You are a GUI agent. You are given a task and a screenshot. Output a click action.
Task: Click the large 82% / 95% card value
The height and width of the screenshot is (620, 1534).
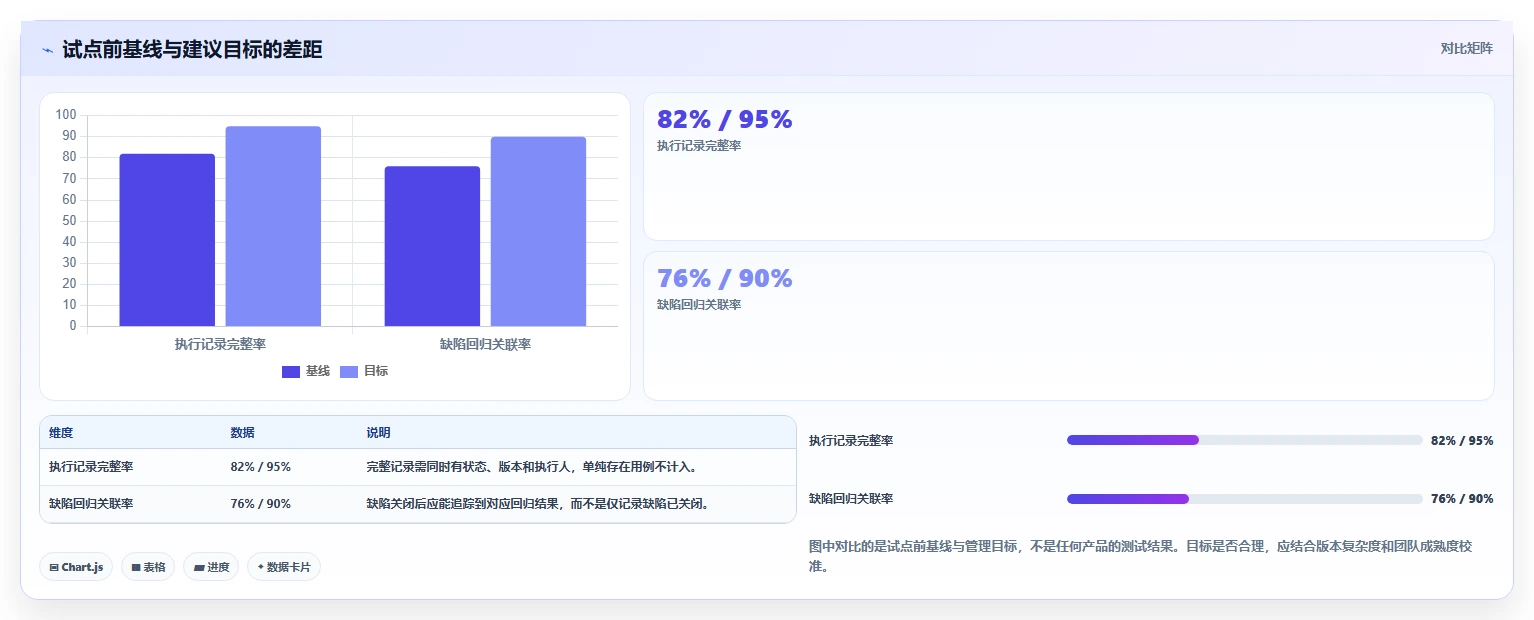pyautogui.click(x=725, y=119)
